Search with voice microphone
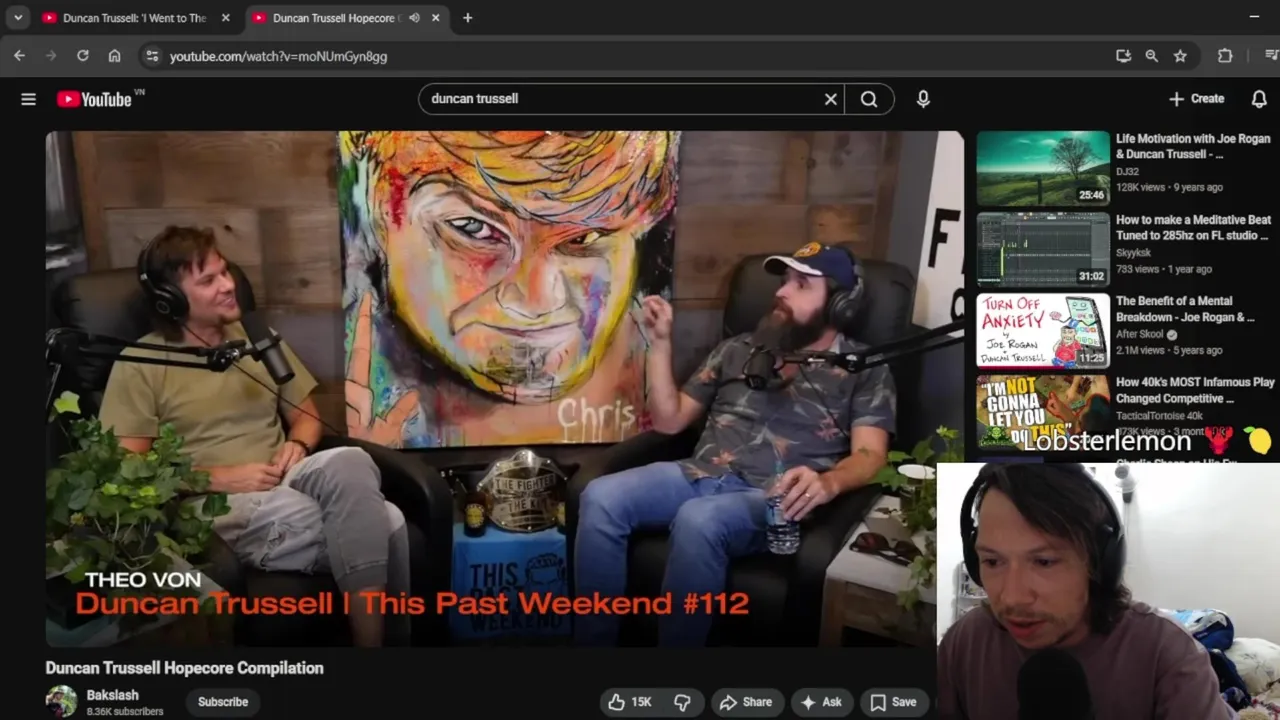This screenshot has height=720, width=1280. pos(923,99)
